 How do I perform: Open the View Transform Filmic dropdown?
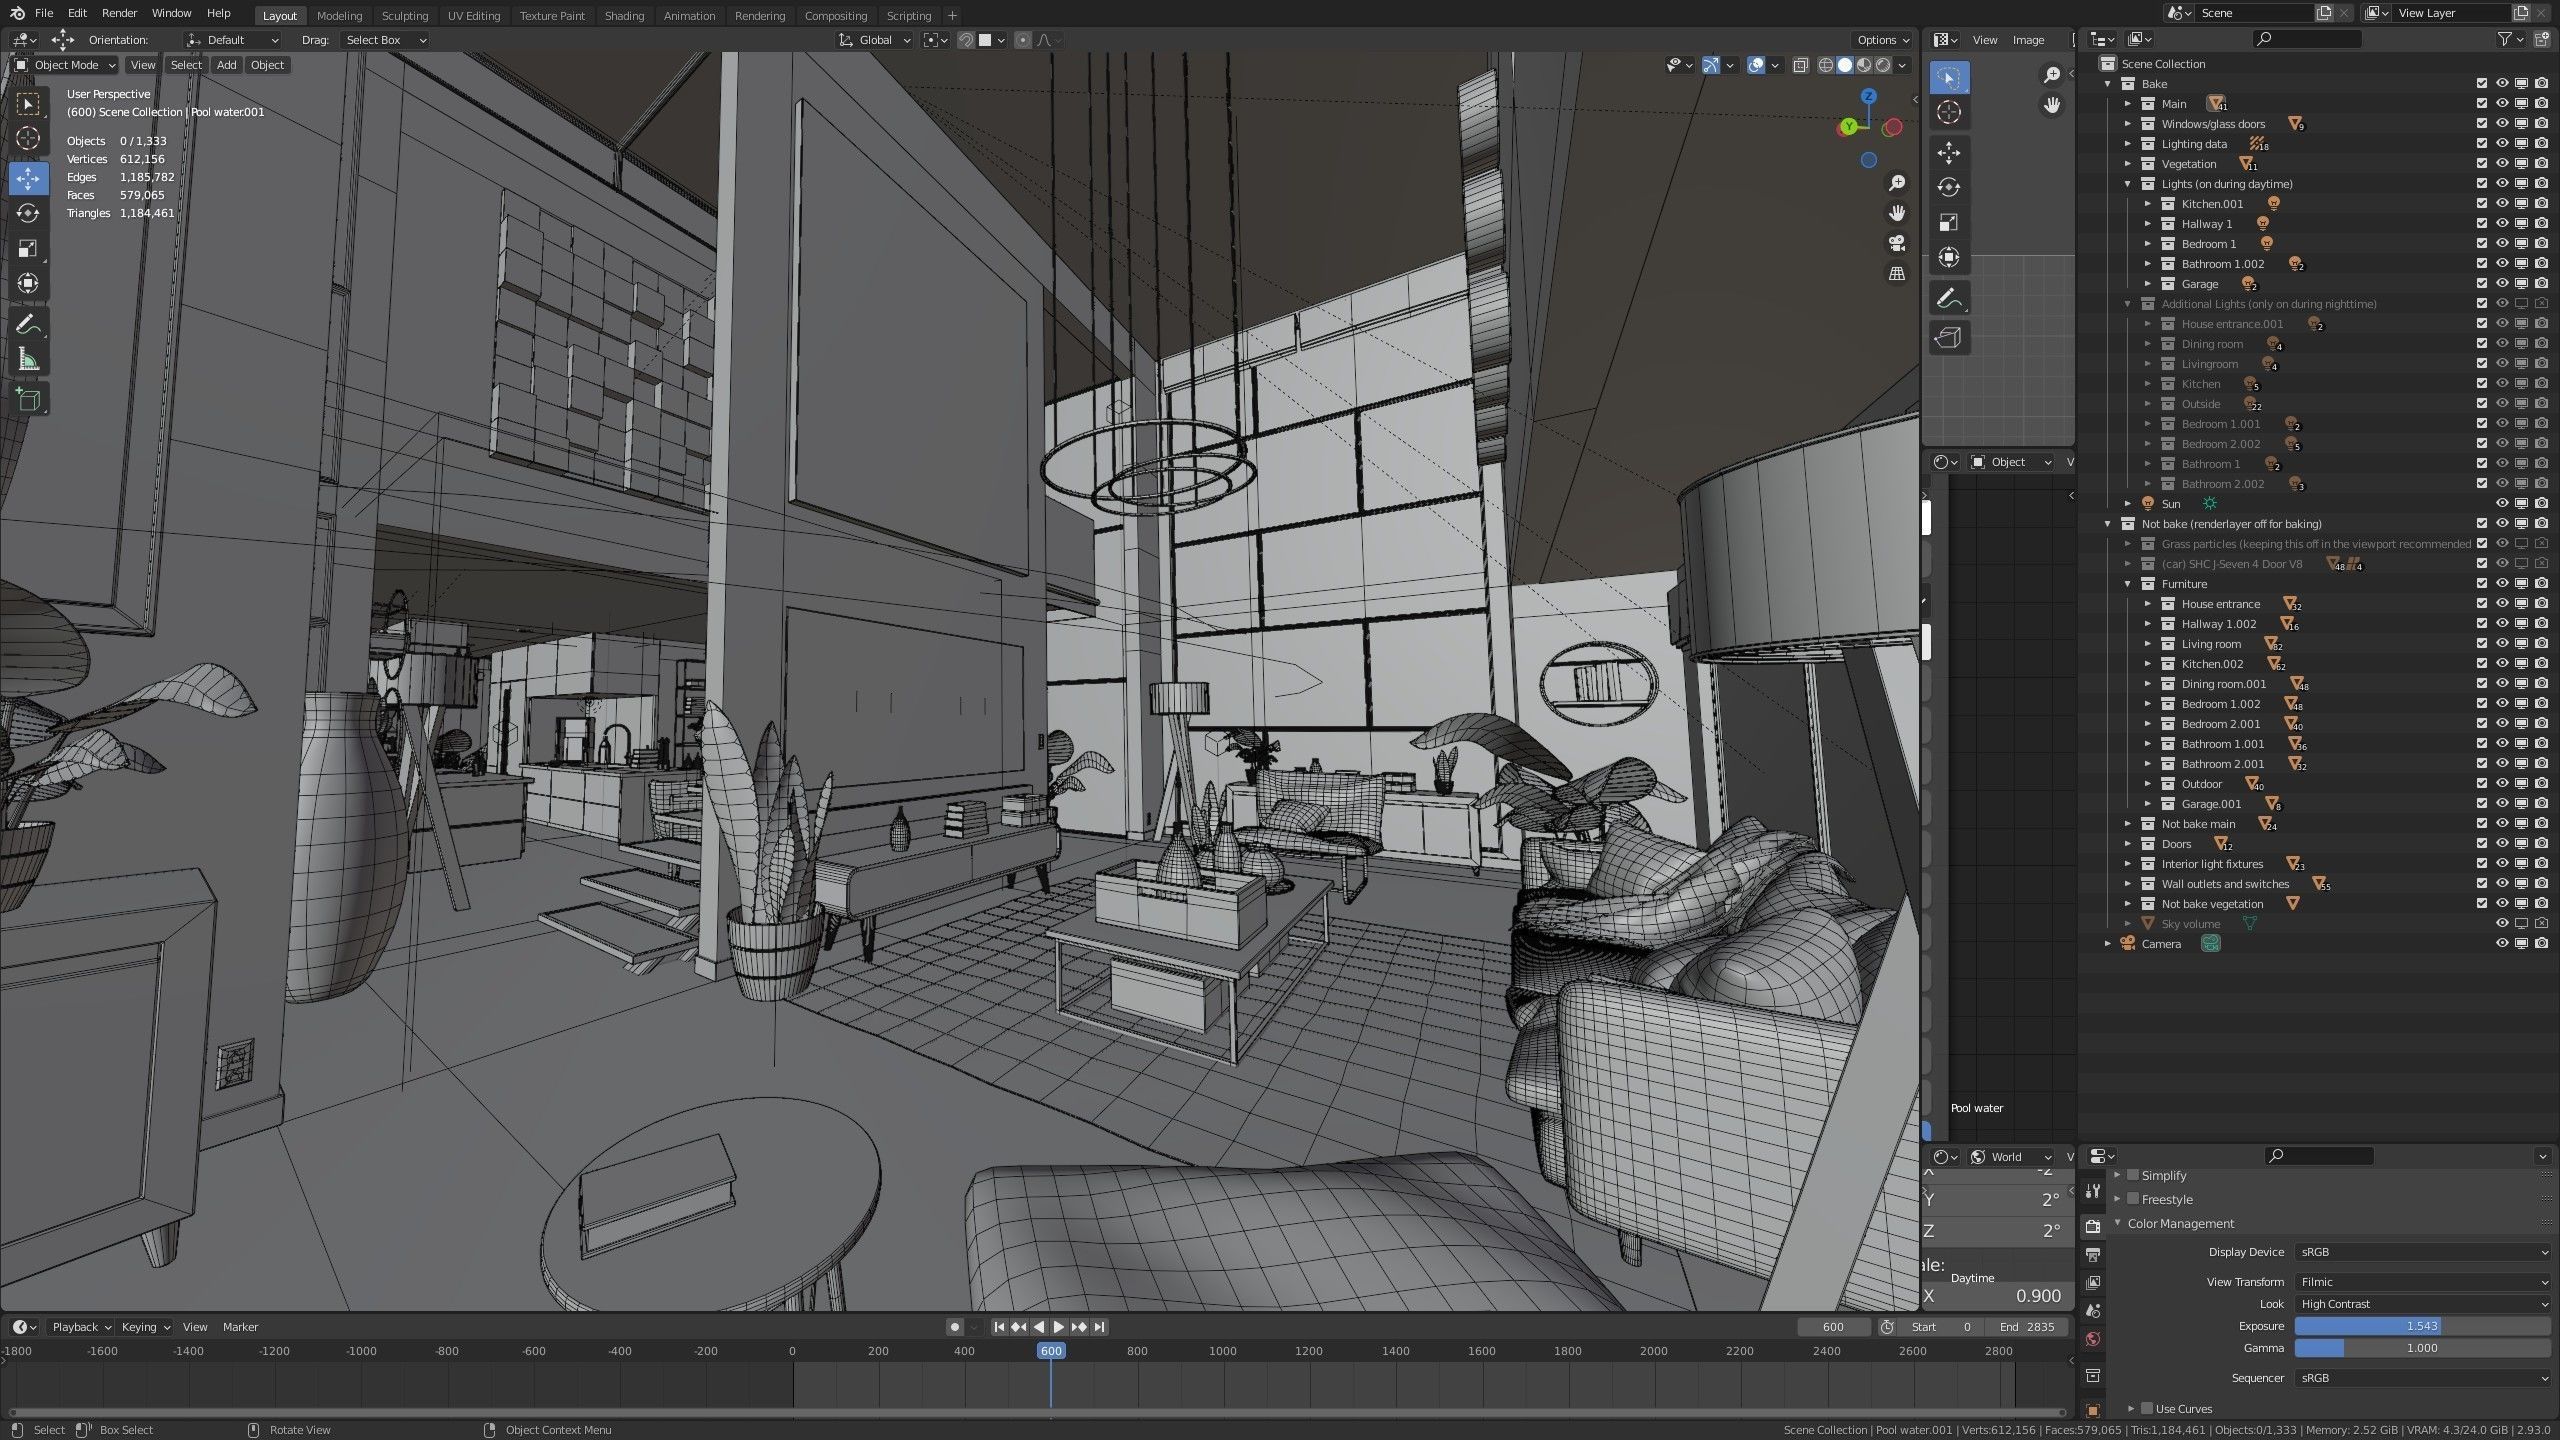[2423, 1282]
